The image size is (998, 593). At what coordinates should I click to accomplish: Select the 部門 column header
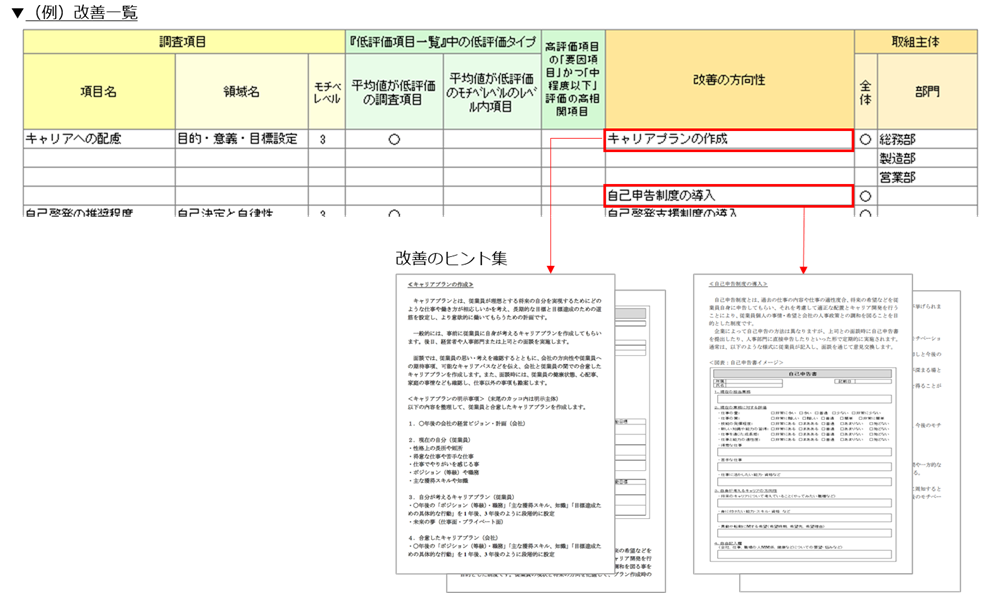[x=926, y=91]
